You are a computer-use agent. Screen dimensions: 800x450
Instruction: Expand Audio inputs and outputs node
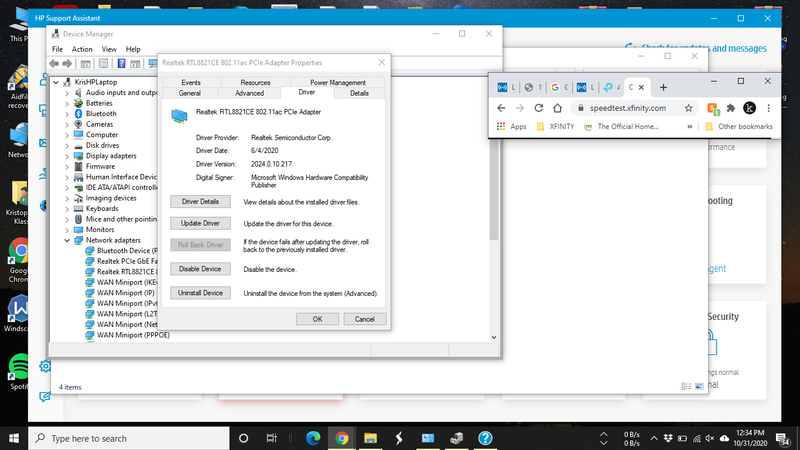[x=67, y=93]
